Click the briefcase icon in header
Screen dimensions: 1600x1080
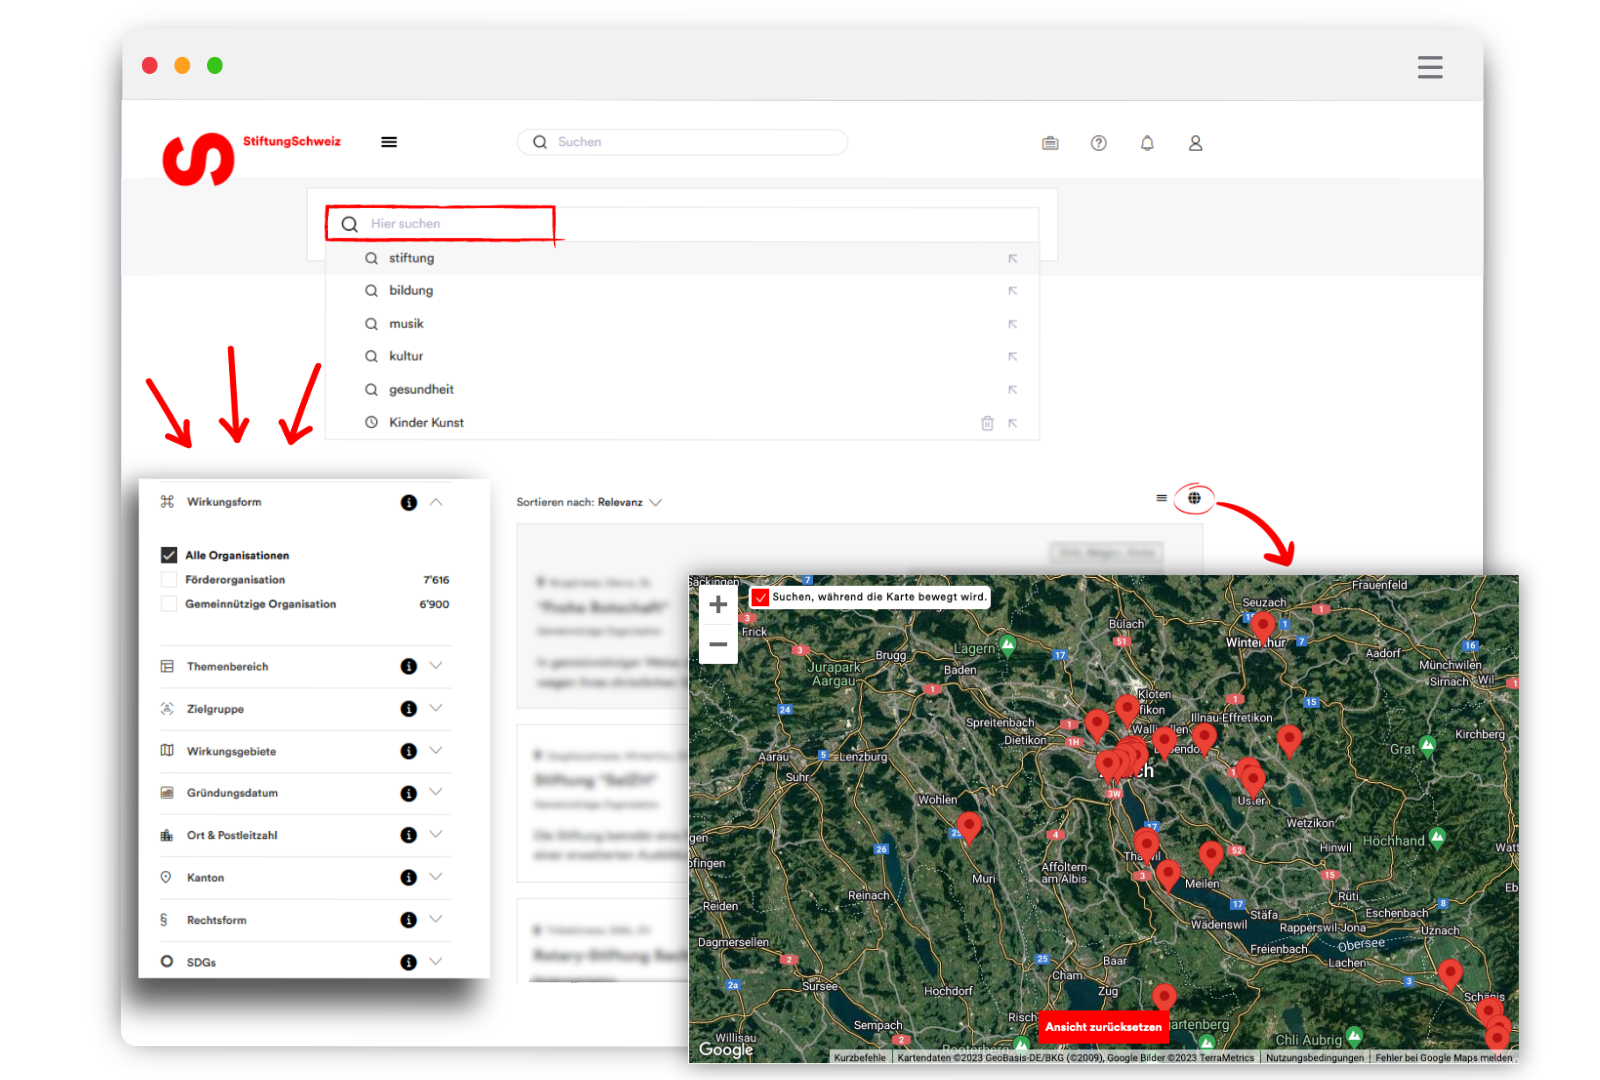tap(1050, 143)
